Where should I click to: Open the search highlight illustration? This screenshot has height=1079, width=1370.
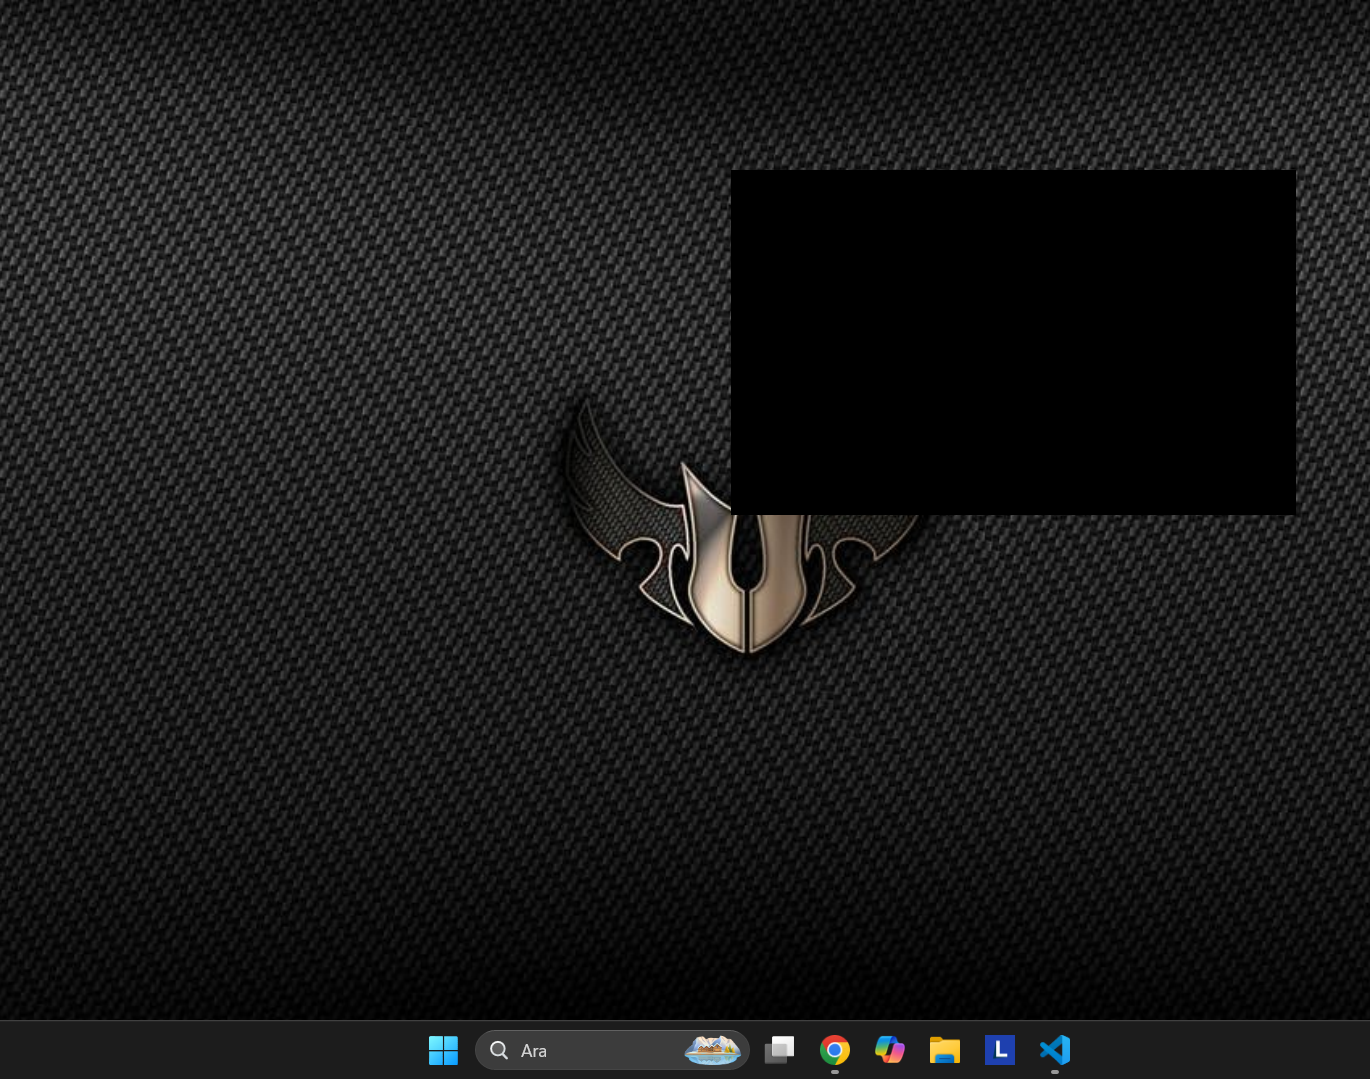pos(712,1050)
